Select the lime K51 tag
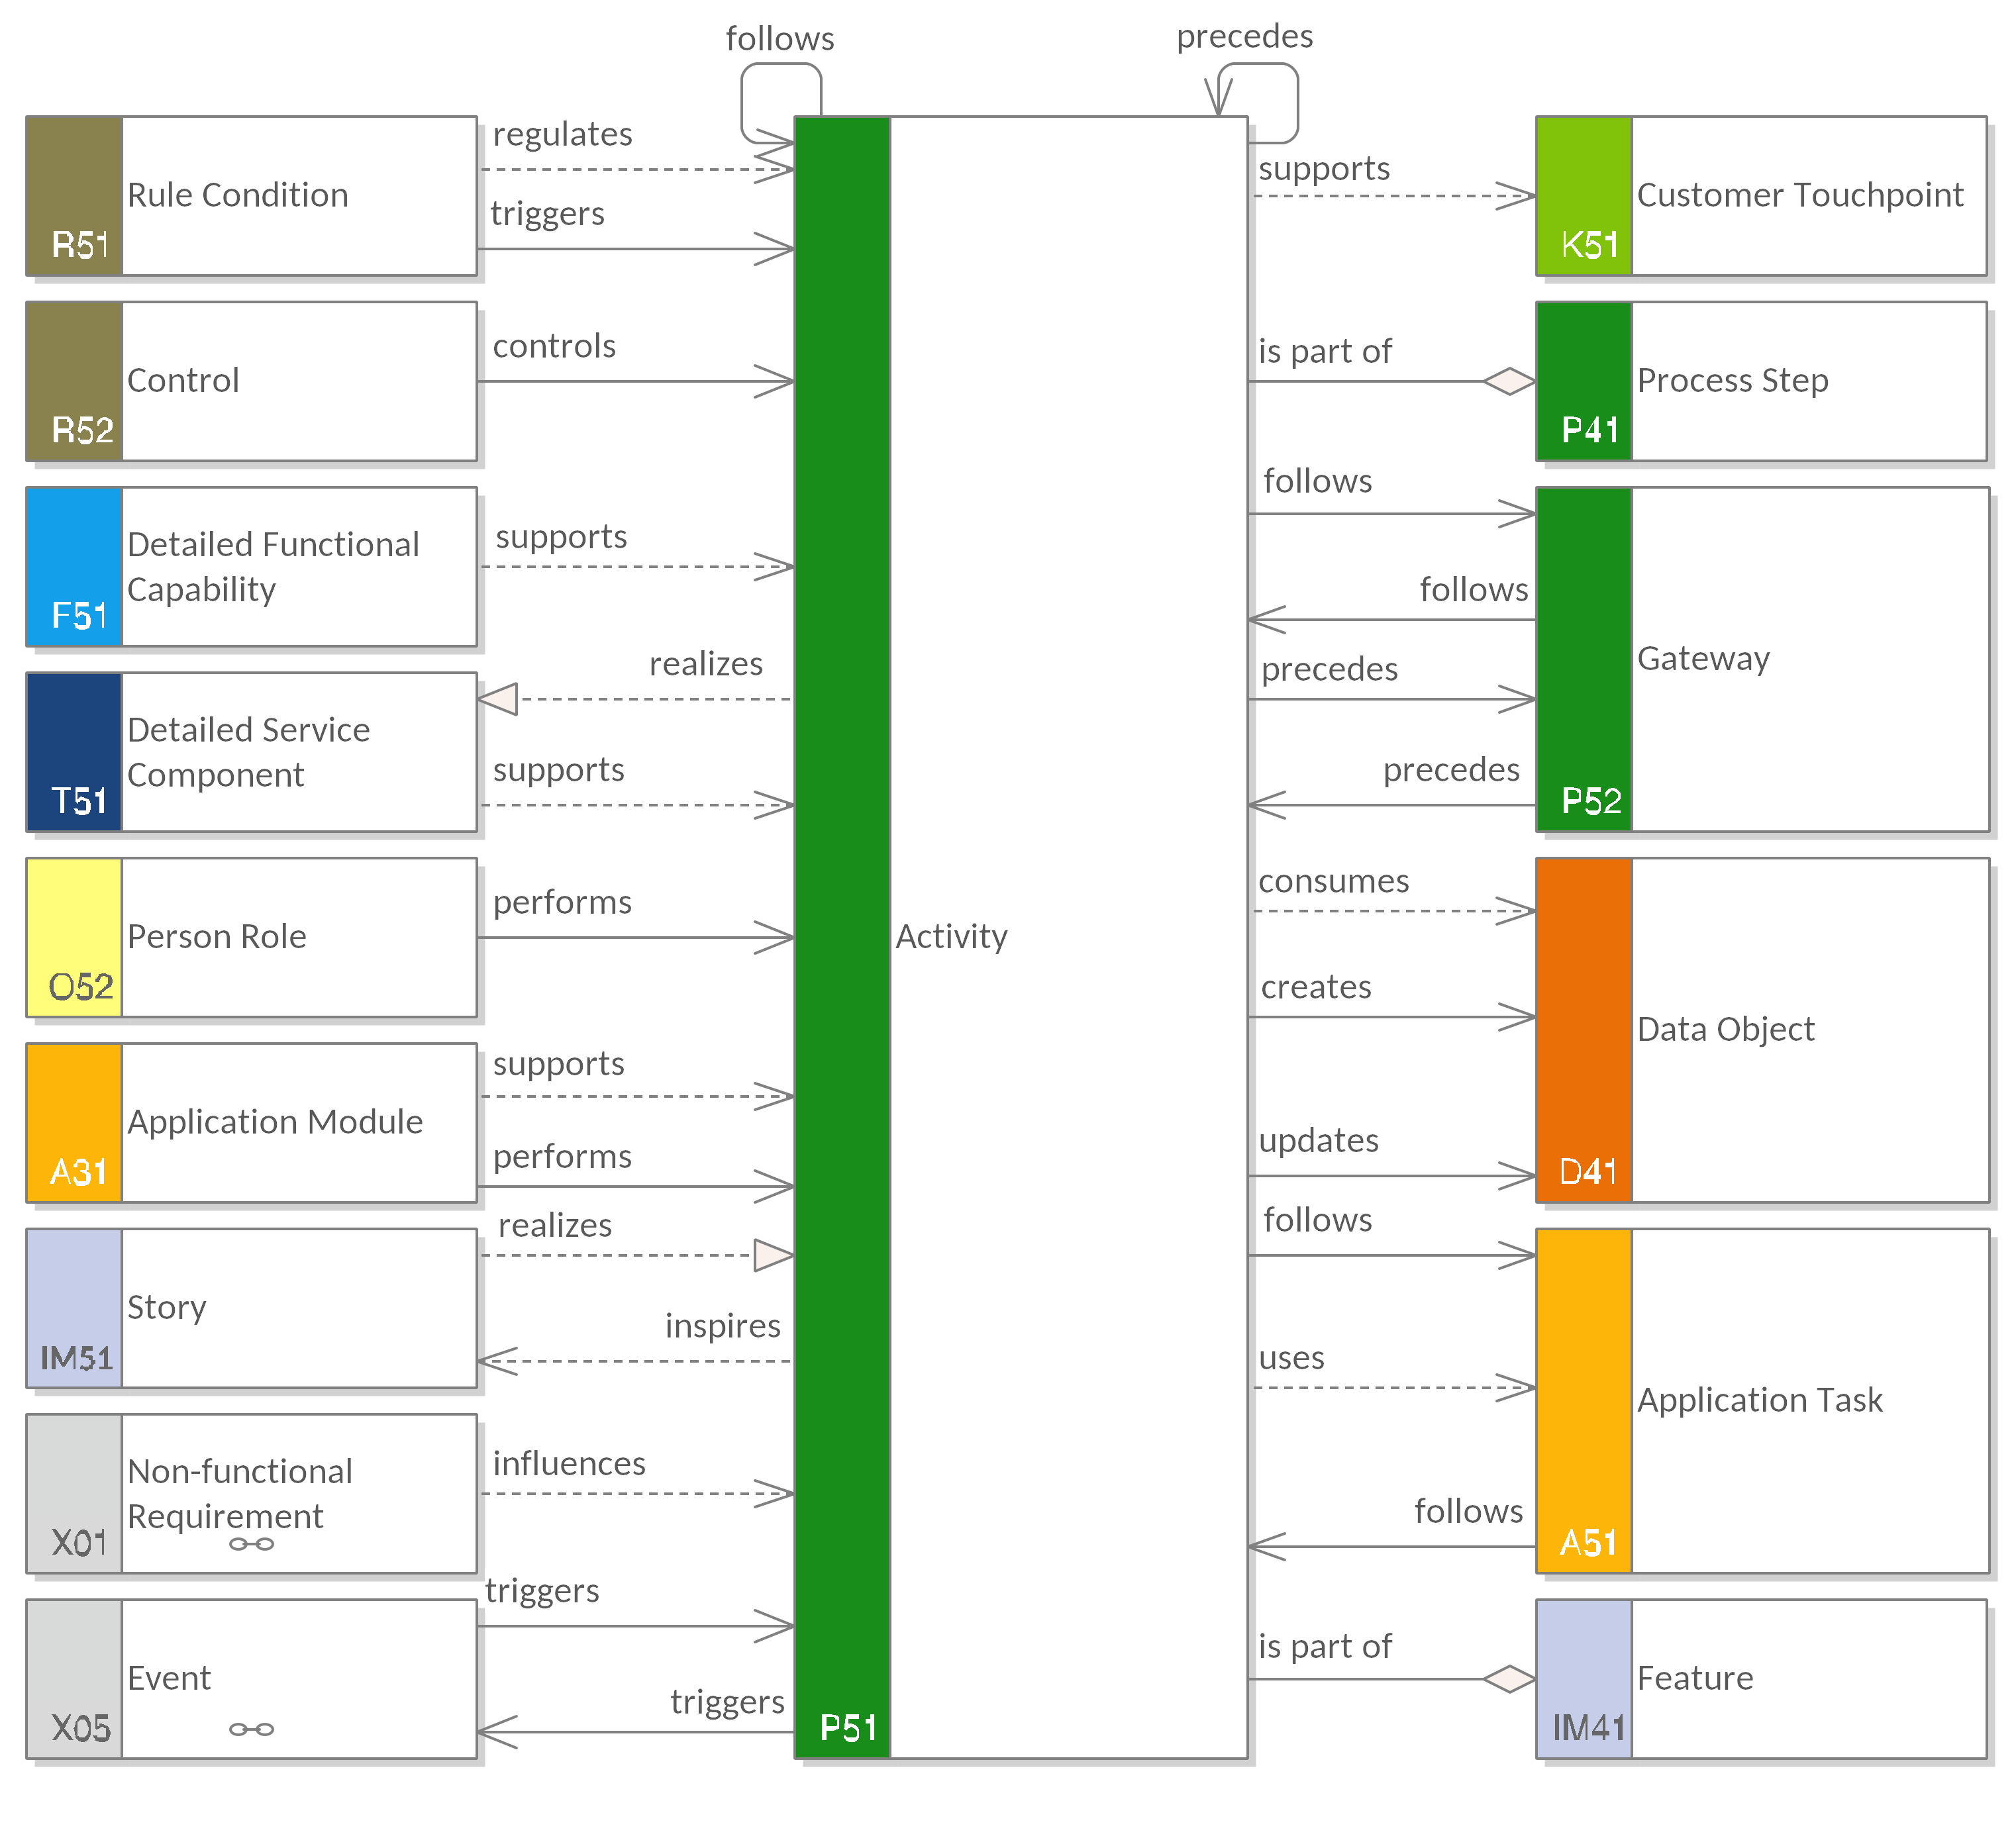 tap(1584, 196)
